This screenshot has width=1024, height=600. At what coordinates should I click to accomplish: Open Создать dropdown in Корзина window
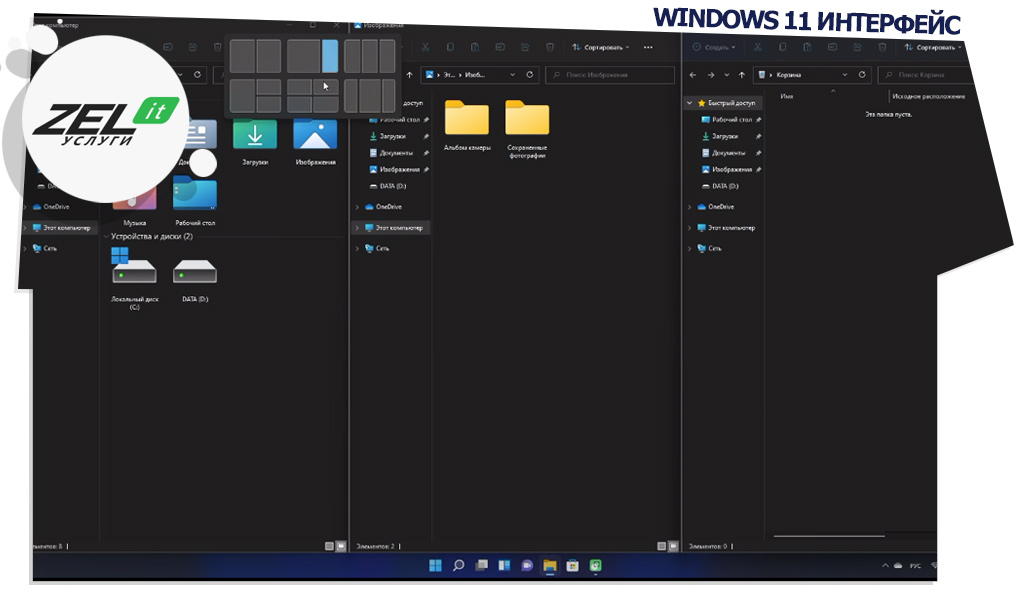click(x=714, y=47)
